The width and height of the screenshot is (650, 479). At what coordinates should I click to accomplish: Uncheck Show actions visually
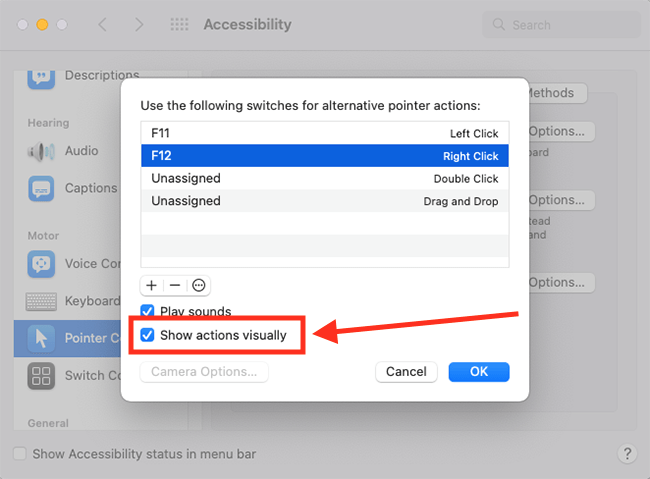point(147,335)
